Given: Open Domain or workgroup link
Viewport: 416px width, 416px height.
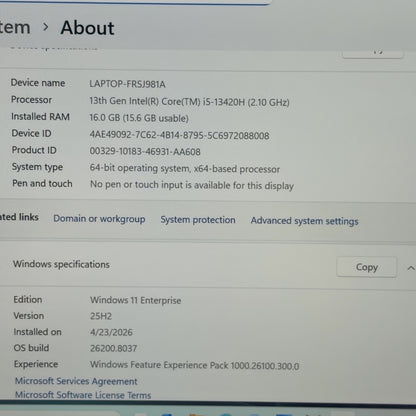Looking at the screenshot, I should [99, 219].
